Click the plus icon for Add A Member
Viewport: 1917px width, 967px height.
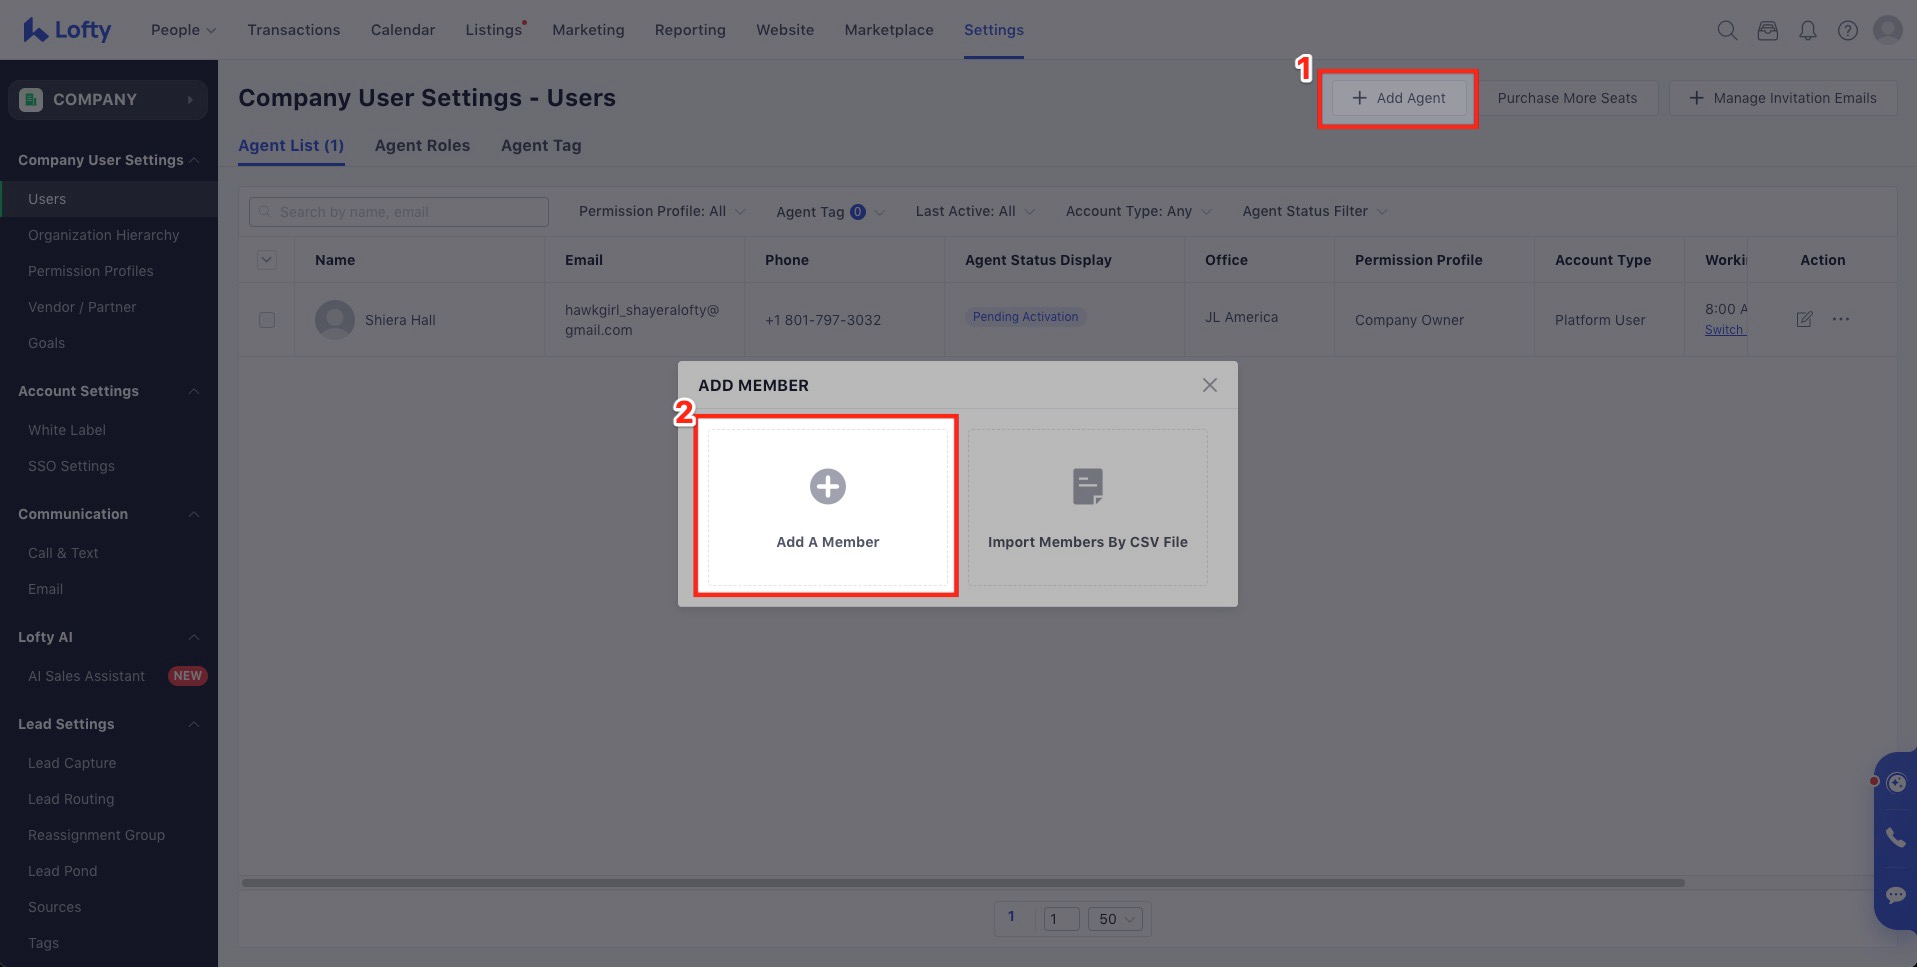tap(827, 487)
